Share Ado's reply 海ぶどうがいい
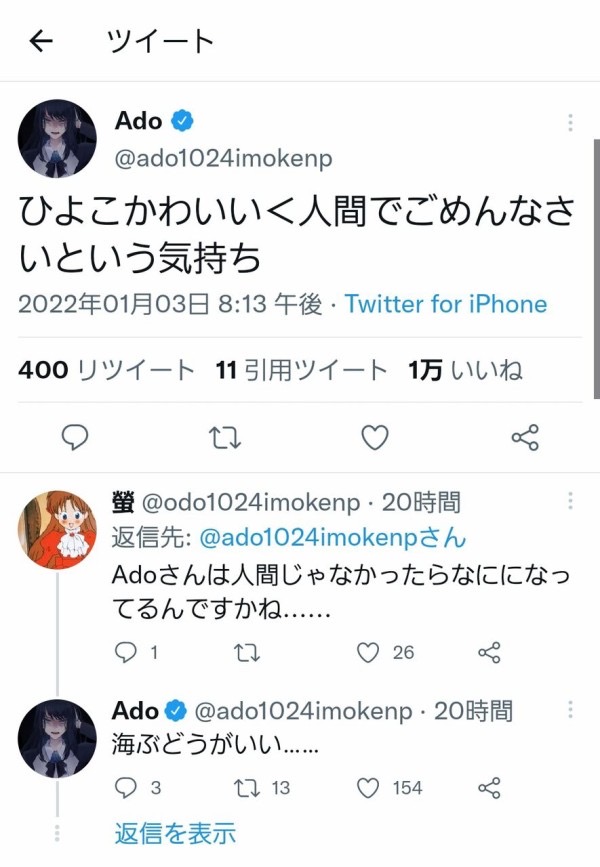Image resolution: width=600 pixels, height=867 pixels. (x=489, y=788)
